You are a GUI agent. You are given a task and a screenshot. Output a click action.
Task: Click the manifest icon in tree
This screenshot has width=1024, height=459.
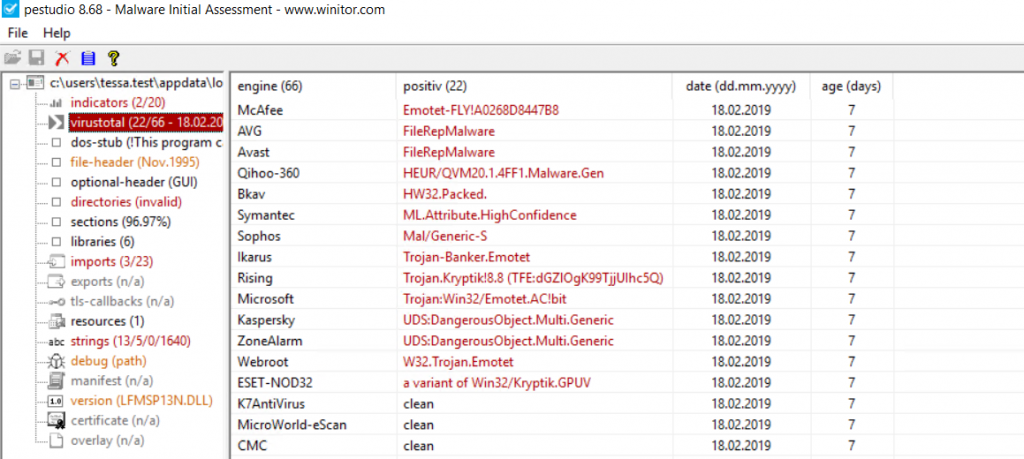click(x=56, y=381)
